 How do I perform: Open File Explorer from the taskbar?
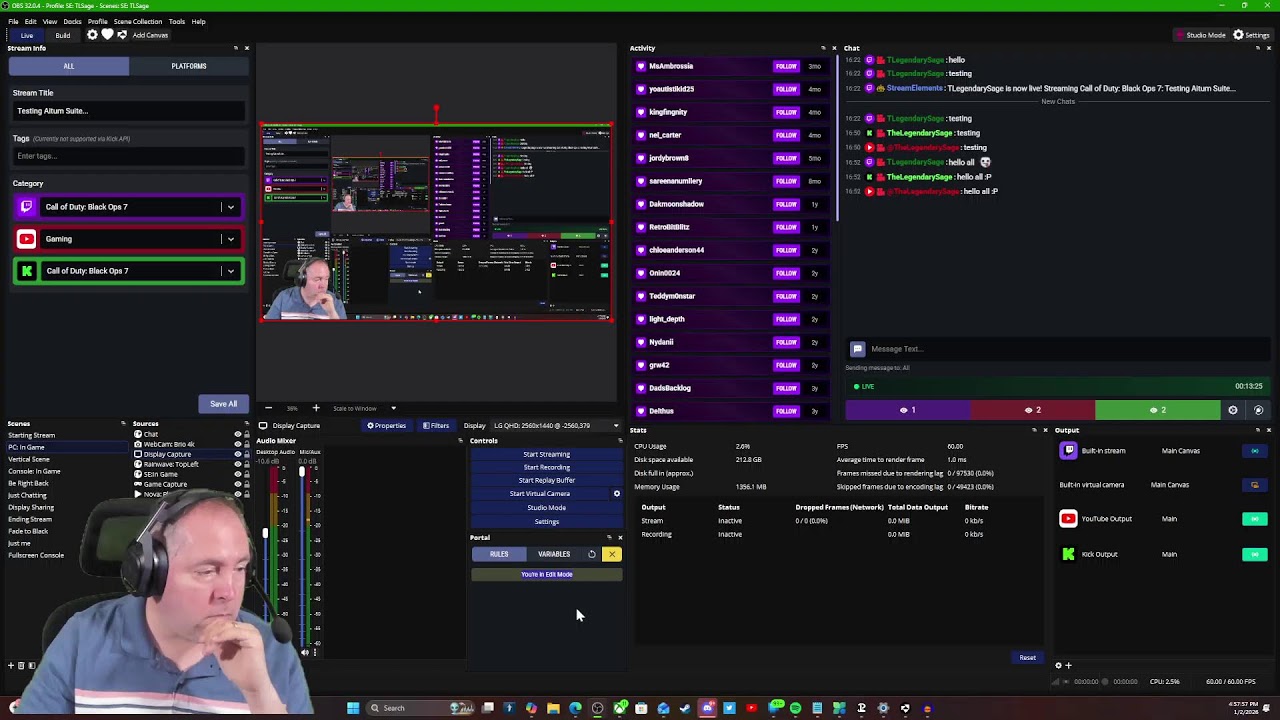coord(553,708)
